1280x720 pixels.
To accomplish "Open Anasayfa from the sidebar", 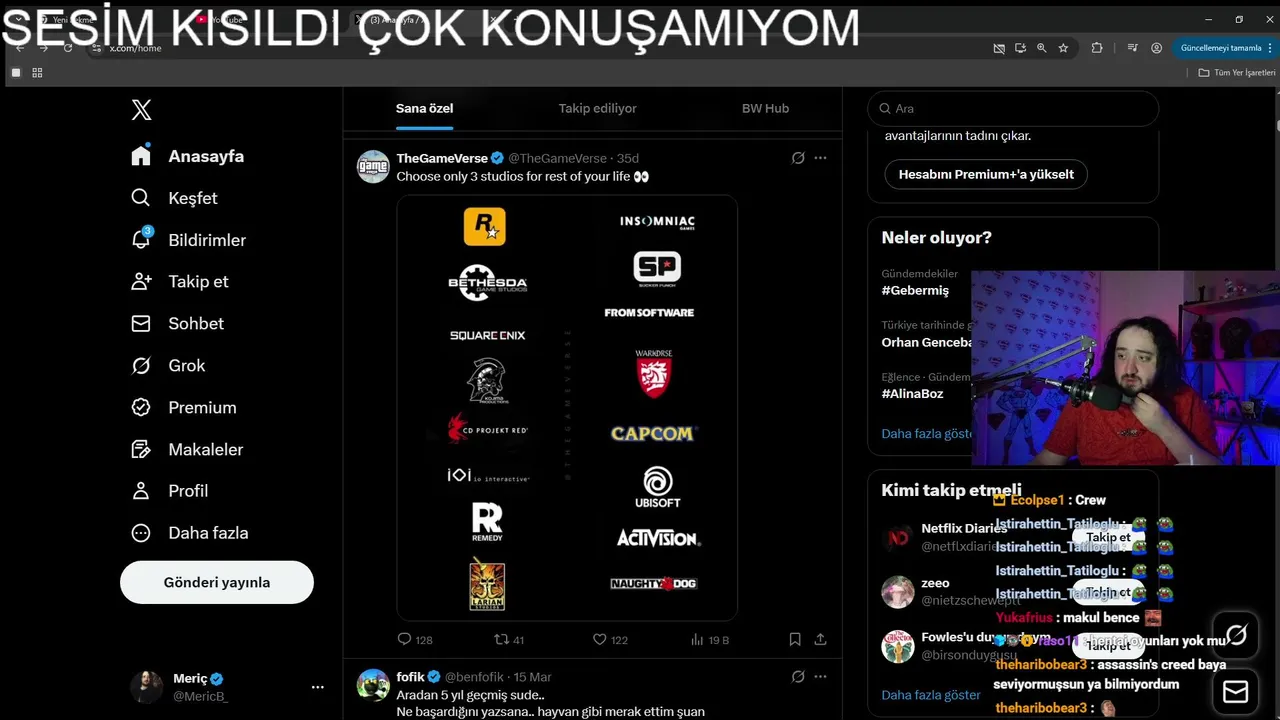I will pyautogui.click(x=188, y=156).
